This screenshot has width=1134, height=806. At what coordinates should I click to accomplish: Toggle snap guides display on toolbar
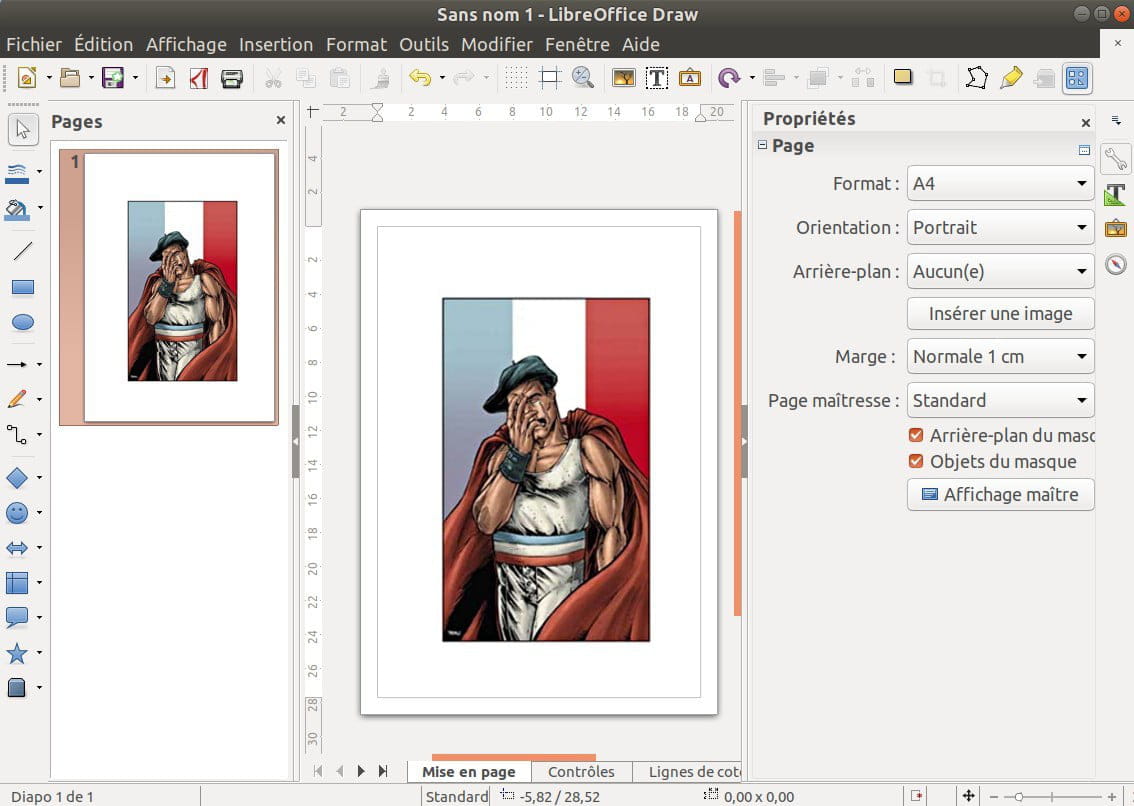point(550,77)
